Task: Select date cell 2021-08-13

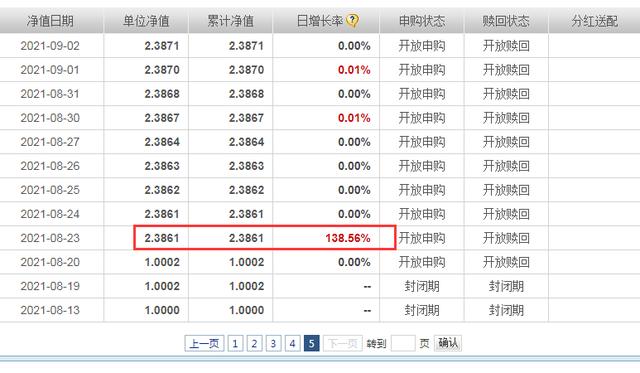Action: pyautogui.click(x=50, y=310)
